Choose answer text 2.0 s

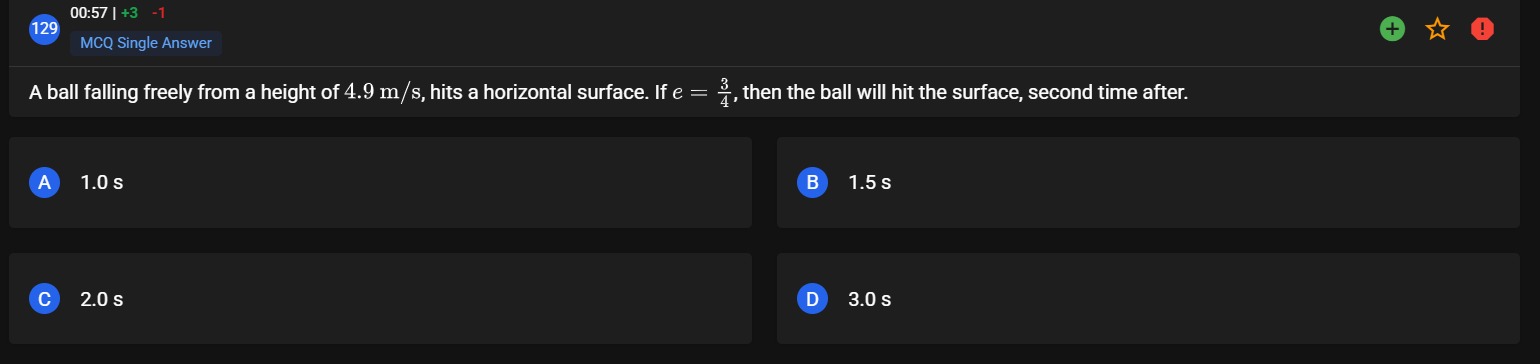[102, 298]
